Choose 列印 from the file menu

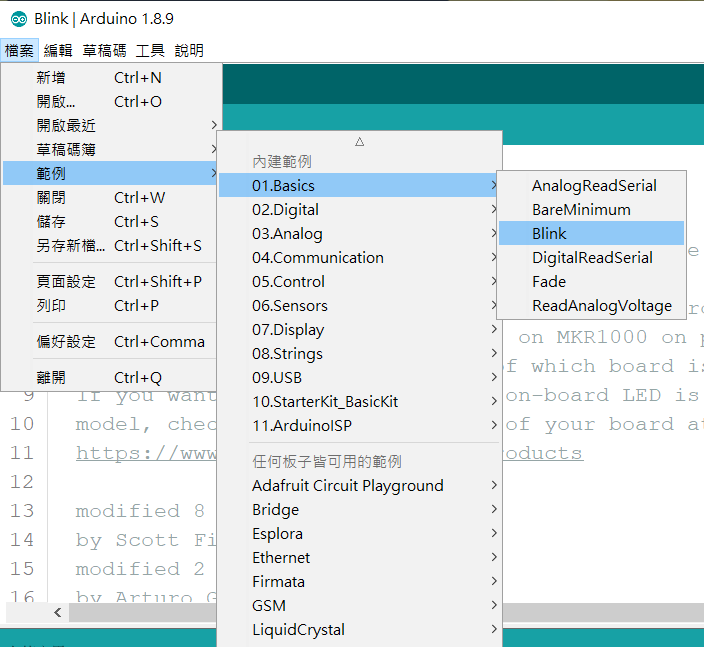pyautogui.click(x=110, y=306)
